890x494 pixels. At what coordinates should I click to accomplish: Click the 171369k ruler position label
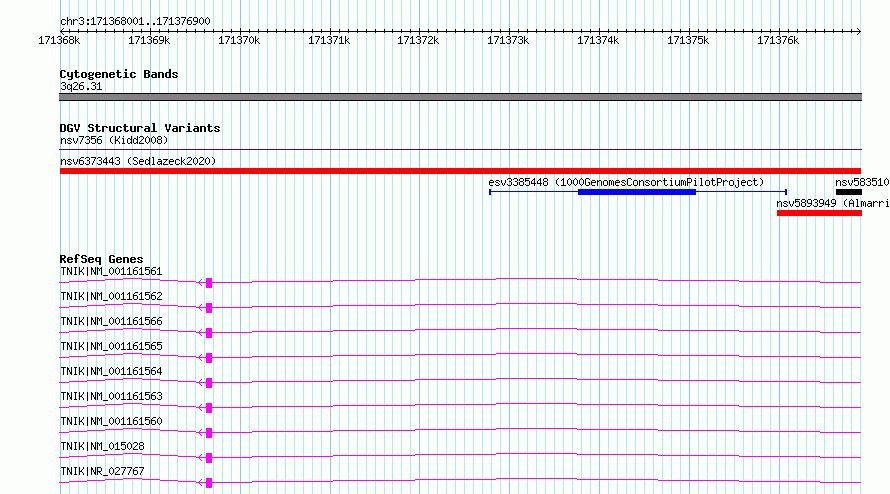tap(149, 40)
